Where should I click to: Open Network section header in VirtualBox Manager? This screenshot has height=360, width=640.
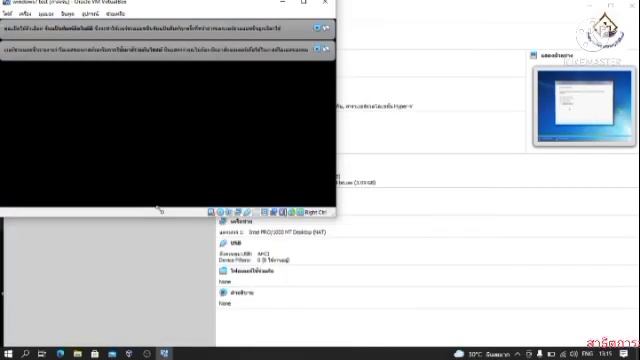click(x=241, y=221)
